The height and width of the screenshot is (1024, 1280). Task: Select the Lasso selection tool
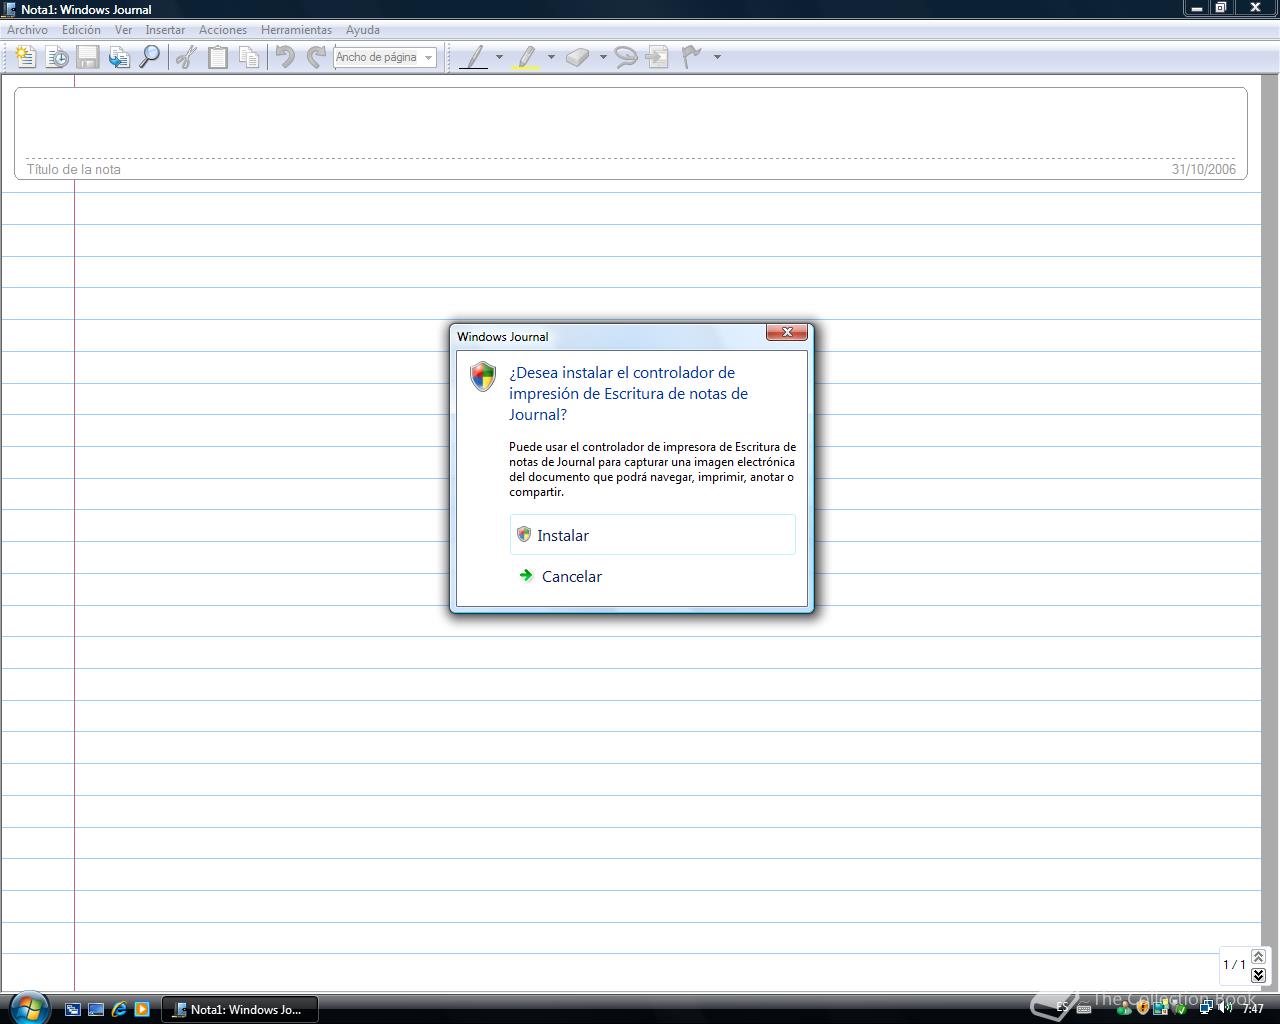[x=626, y=57]
